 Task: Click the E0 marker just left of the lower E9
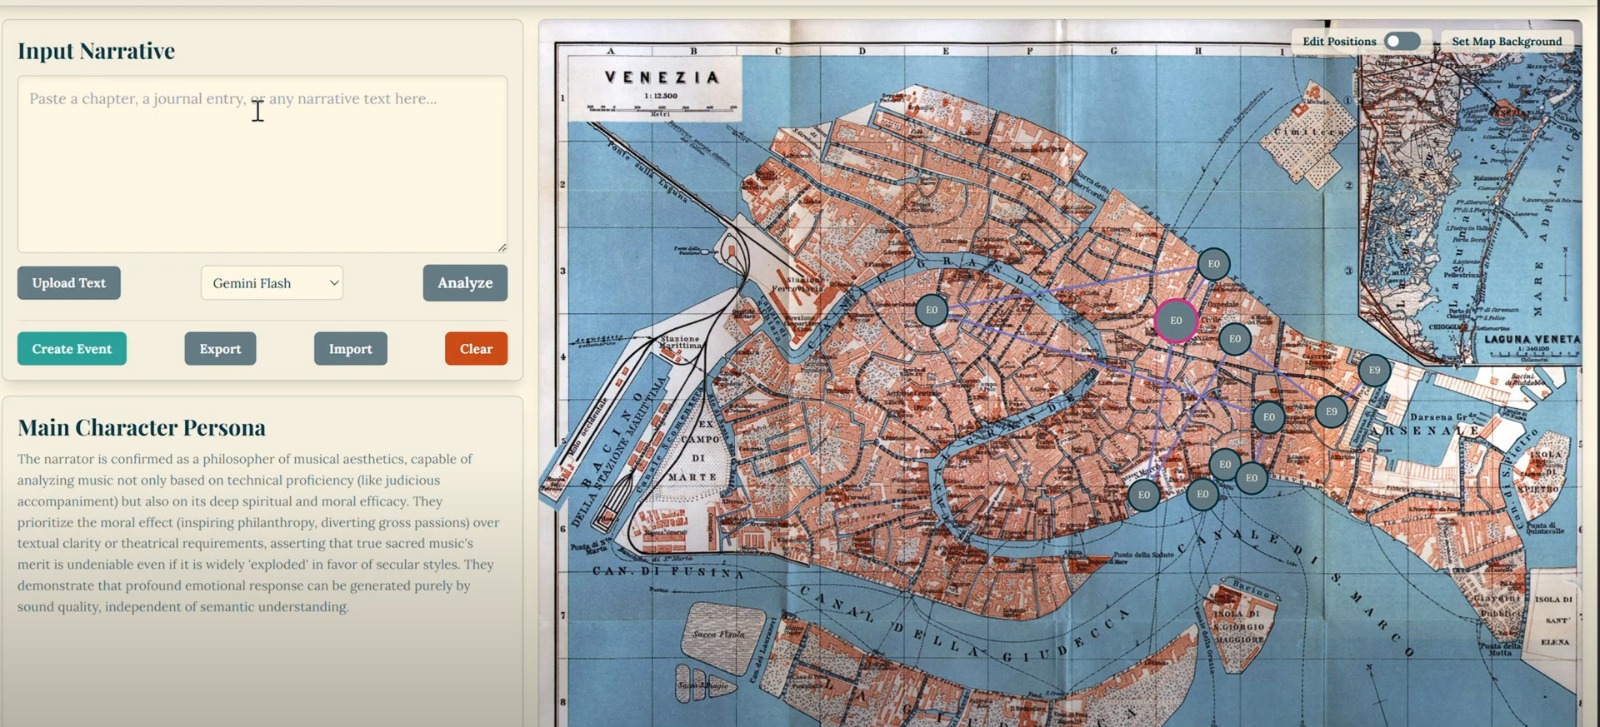[x=1268, y=417]
